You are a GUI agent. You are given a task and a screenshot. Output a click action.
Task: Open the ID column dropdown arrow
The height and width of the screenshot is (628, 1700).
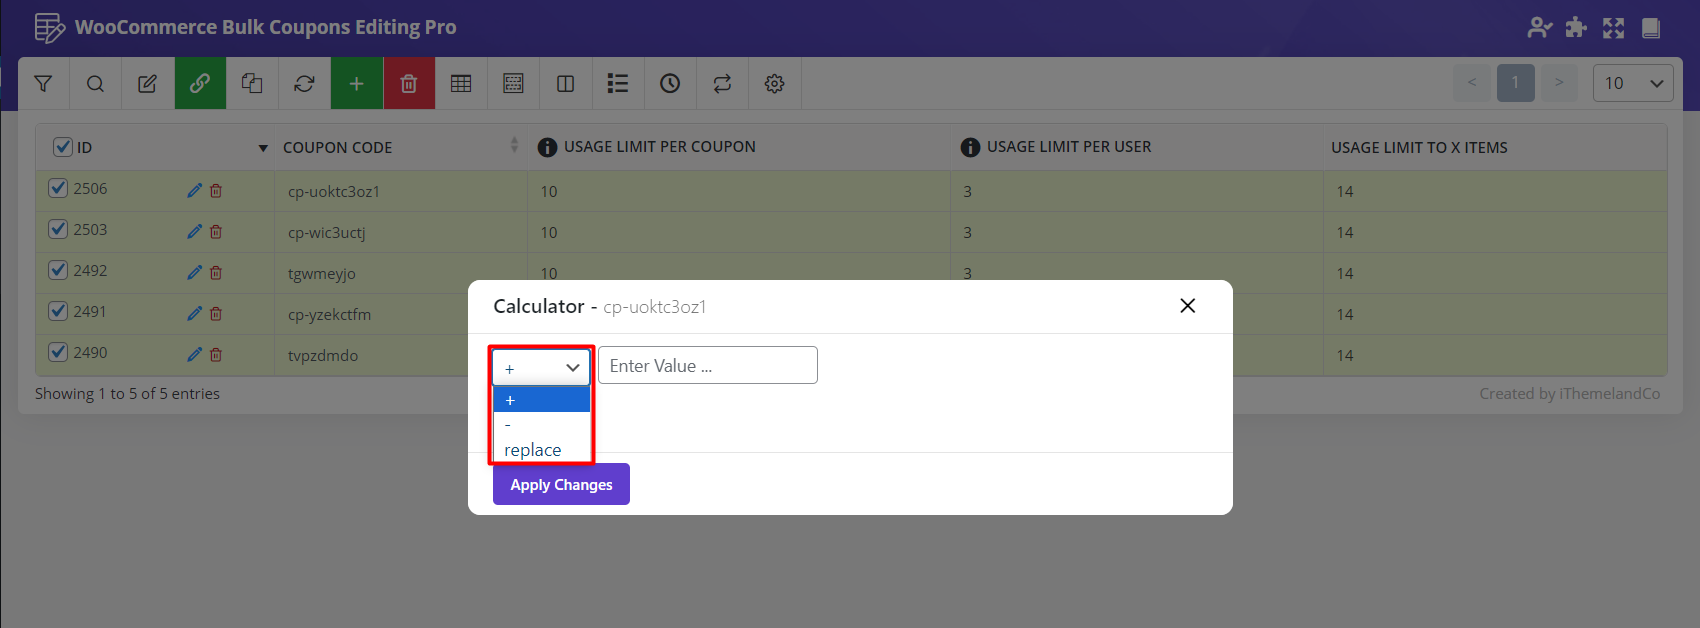click(x=263, y=148)
